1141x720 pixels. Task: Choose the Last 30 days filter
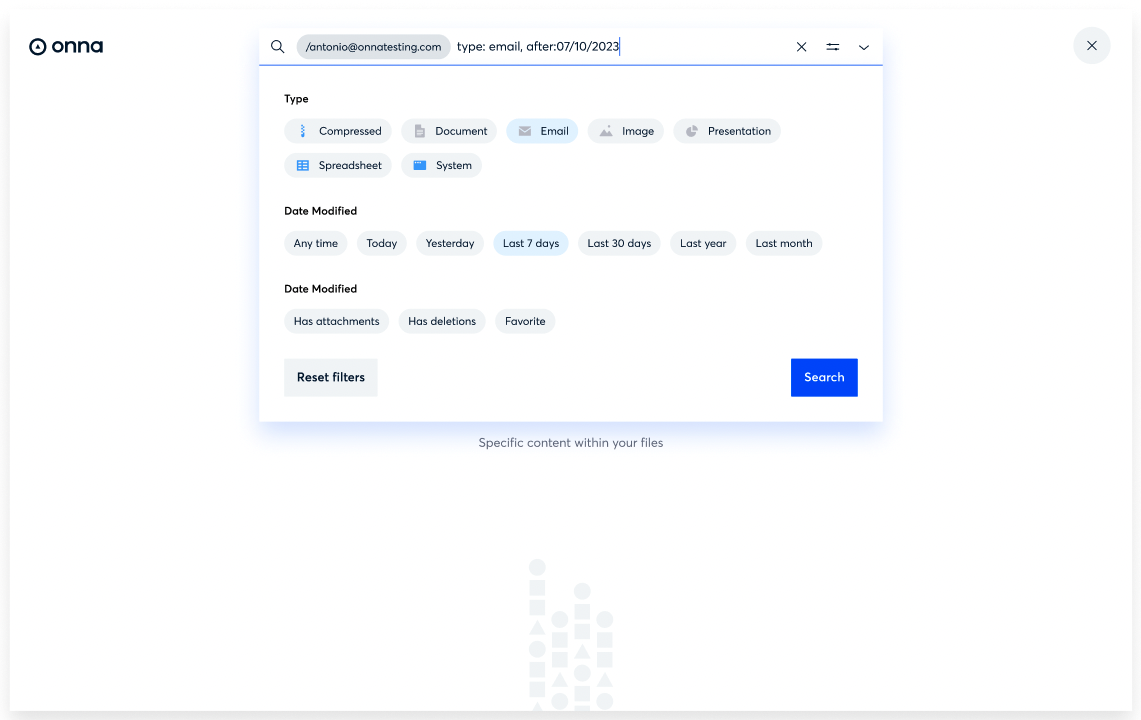pyautogui.click(x=619, y=243)
